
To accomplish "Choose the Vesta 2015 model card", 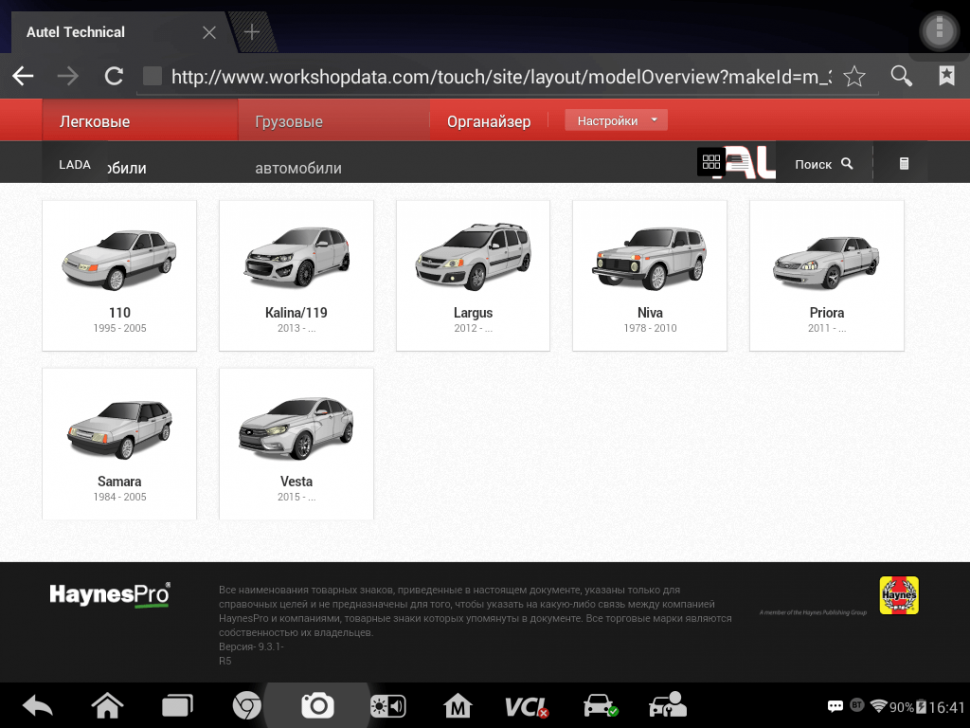I will 296,444.
